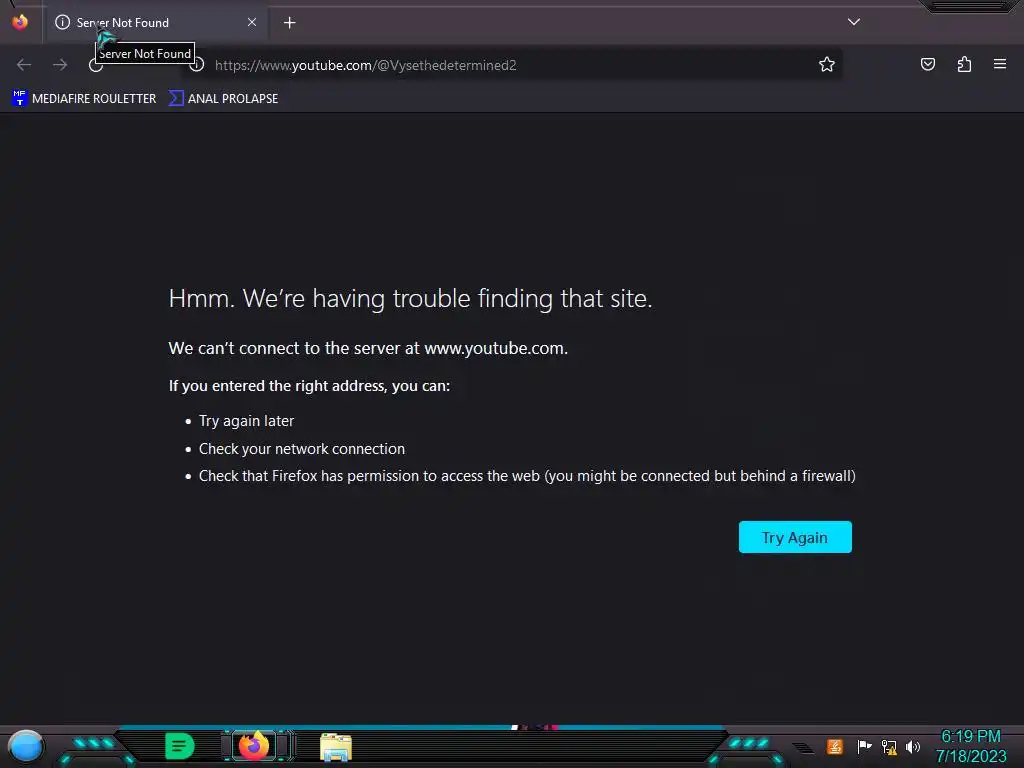This screenshot has width=1024, height=768.
Task: Open the Windows Start orb
Action: [26, 746]
